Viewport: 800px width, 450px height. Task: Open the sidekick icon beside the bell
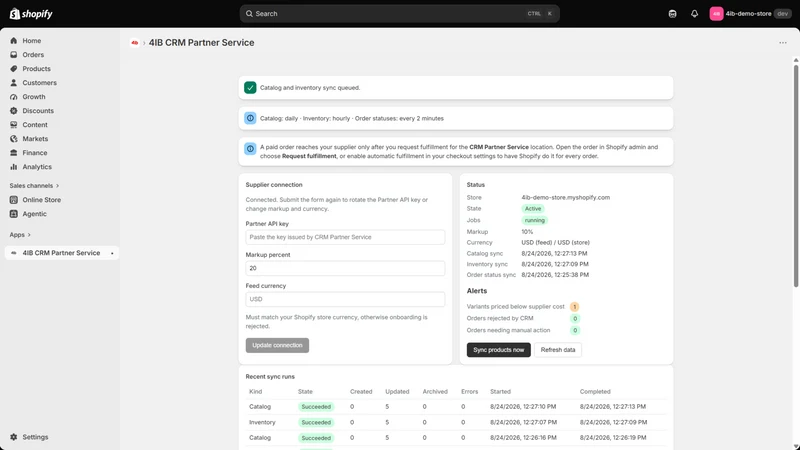672,14
